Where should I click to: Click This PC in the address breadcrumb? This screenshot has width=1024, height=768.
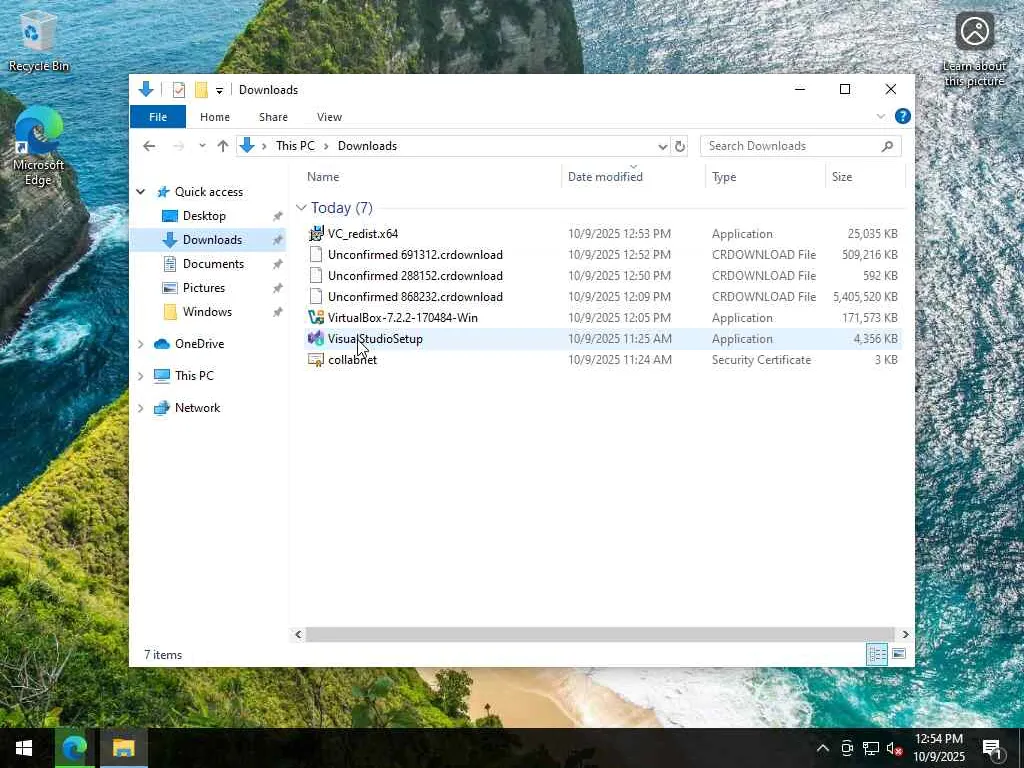tap(295, 146)
